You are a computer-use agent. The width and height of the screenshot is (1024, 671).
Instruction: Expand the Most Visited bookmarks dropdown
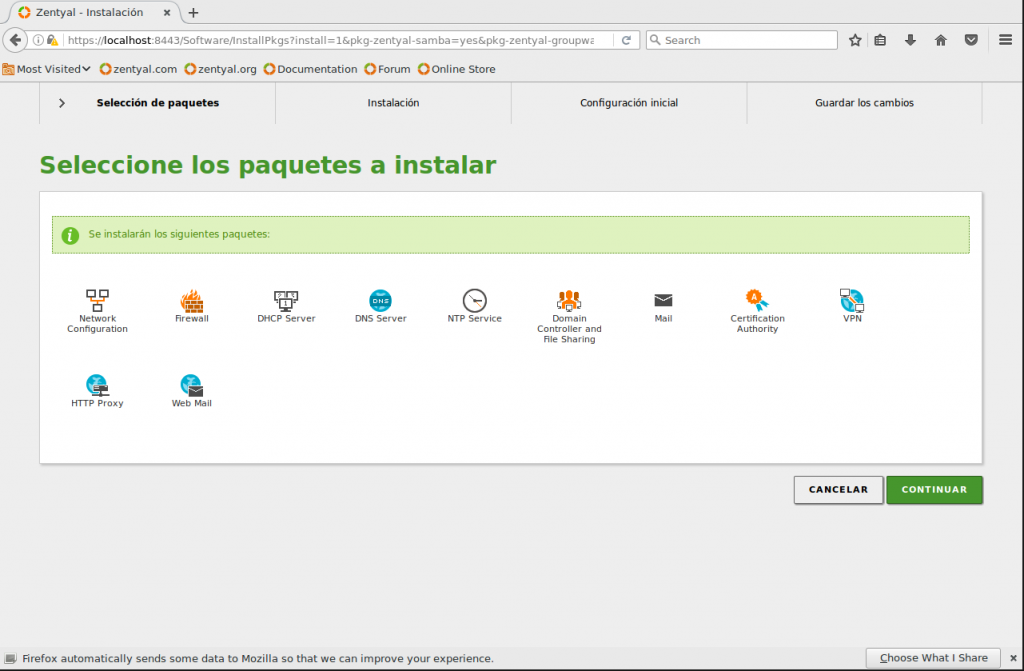click(x=47, y=69)
